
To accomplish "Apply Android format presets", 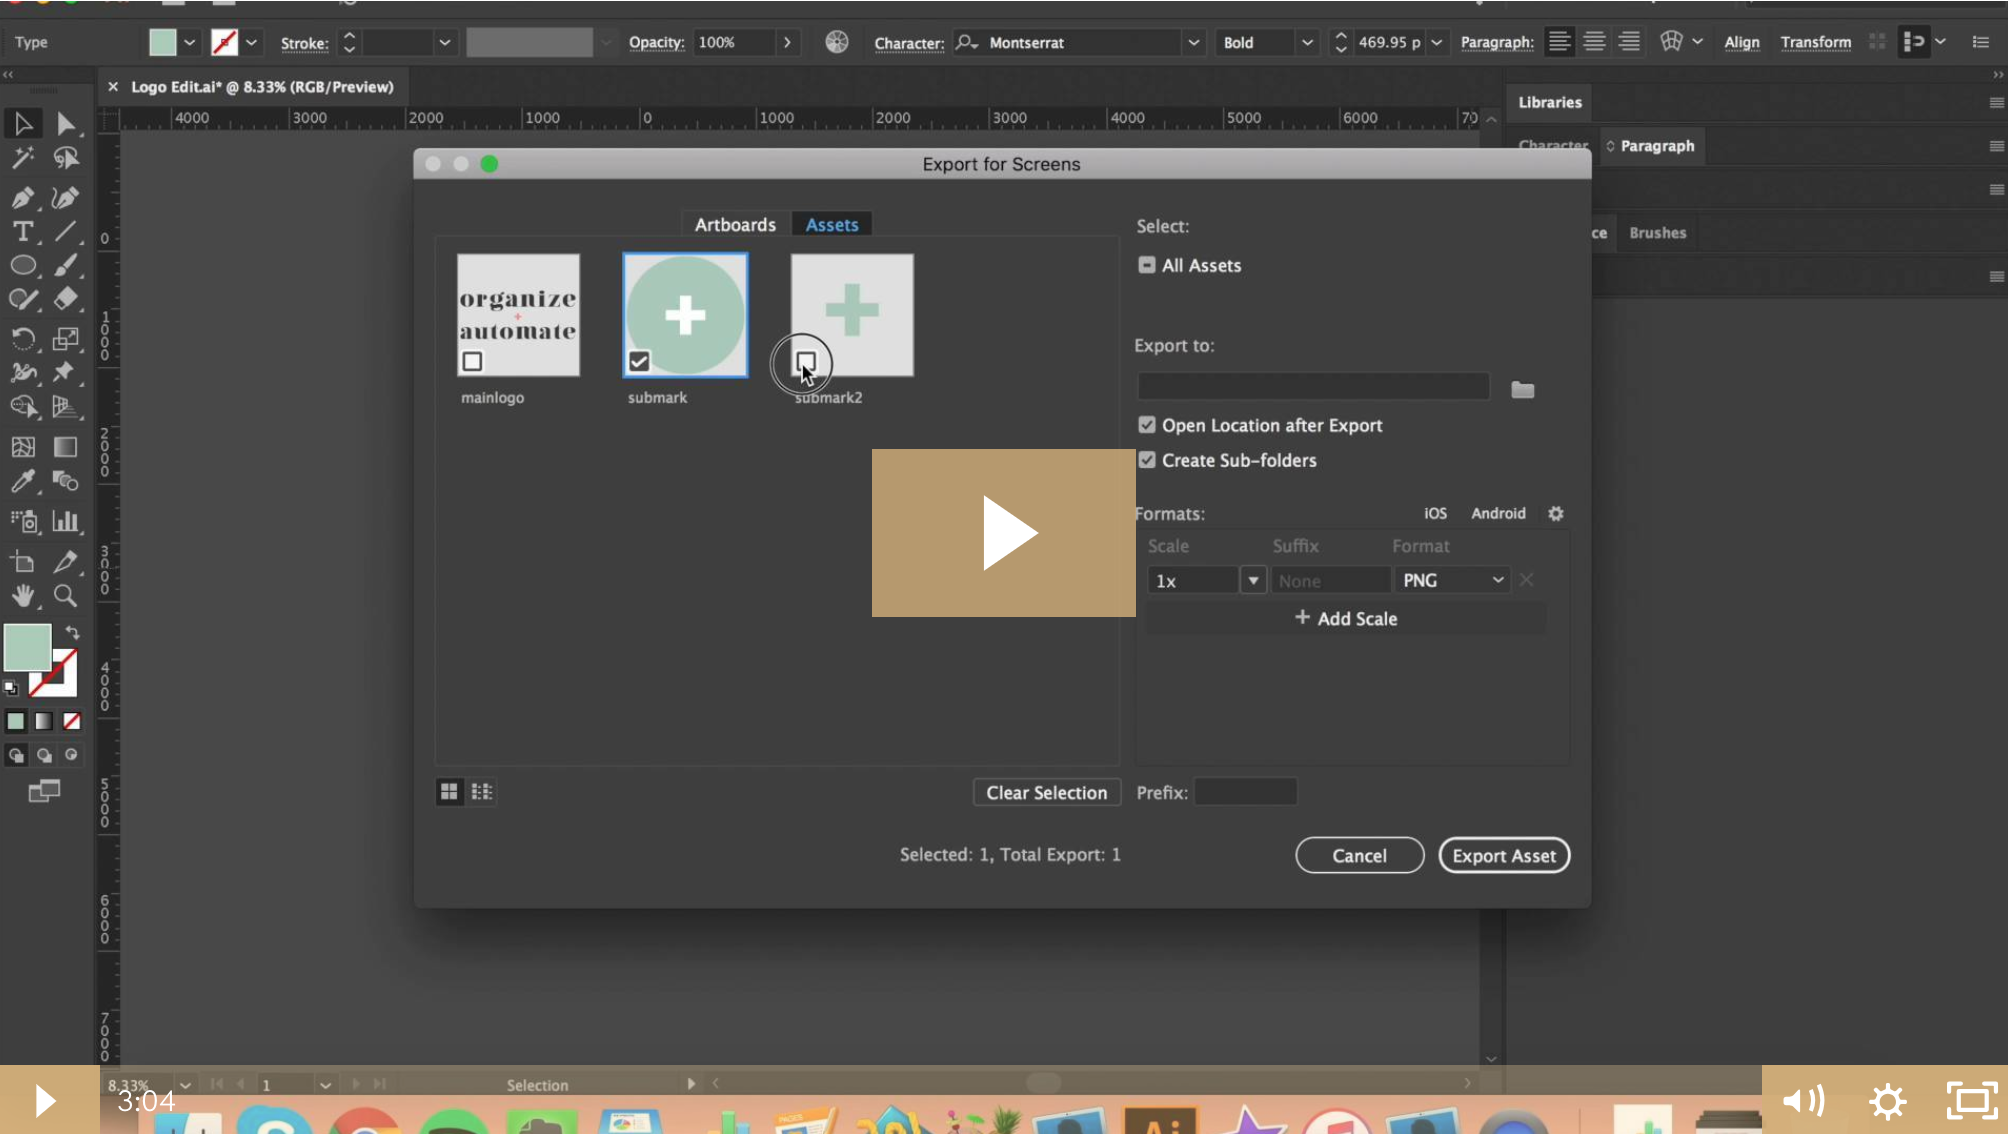I will [1498, 513].
